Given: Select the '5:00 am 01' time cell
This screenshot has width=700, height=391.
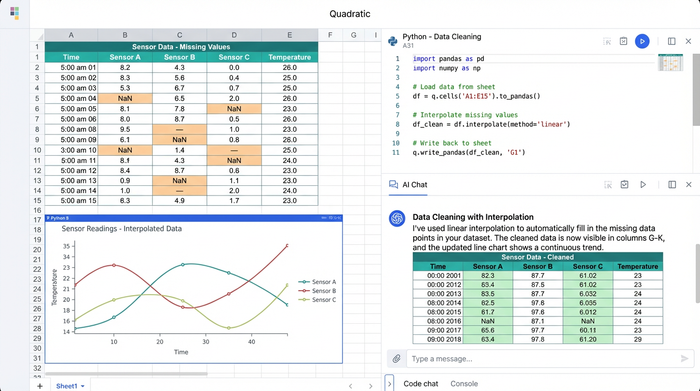Looking at the screenshot, I should point(71,67).
